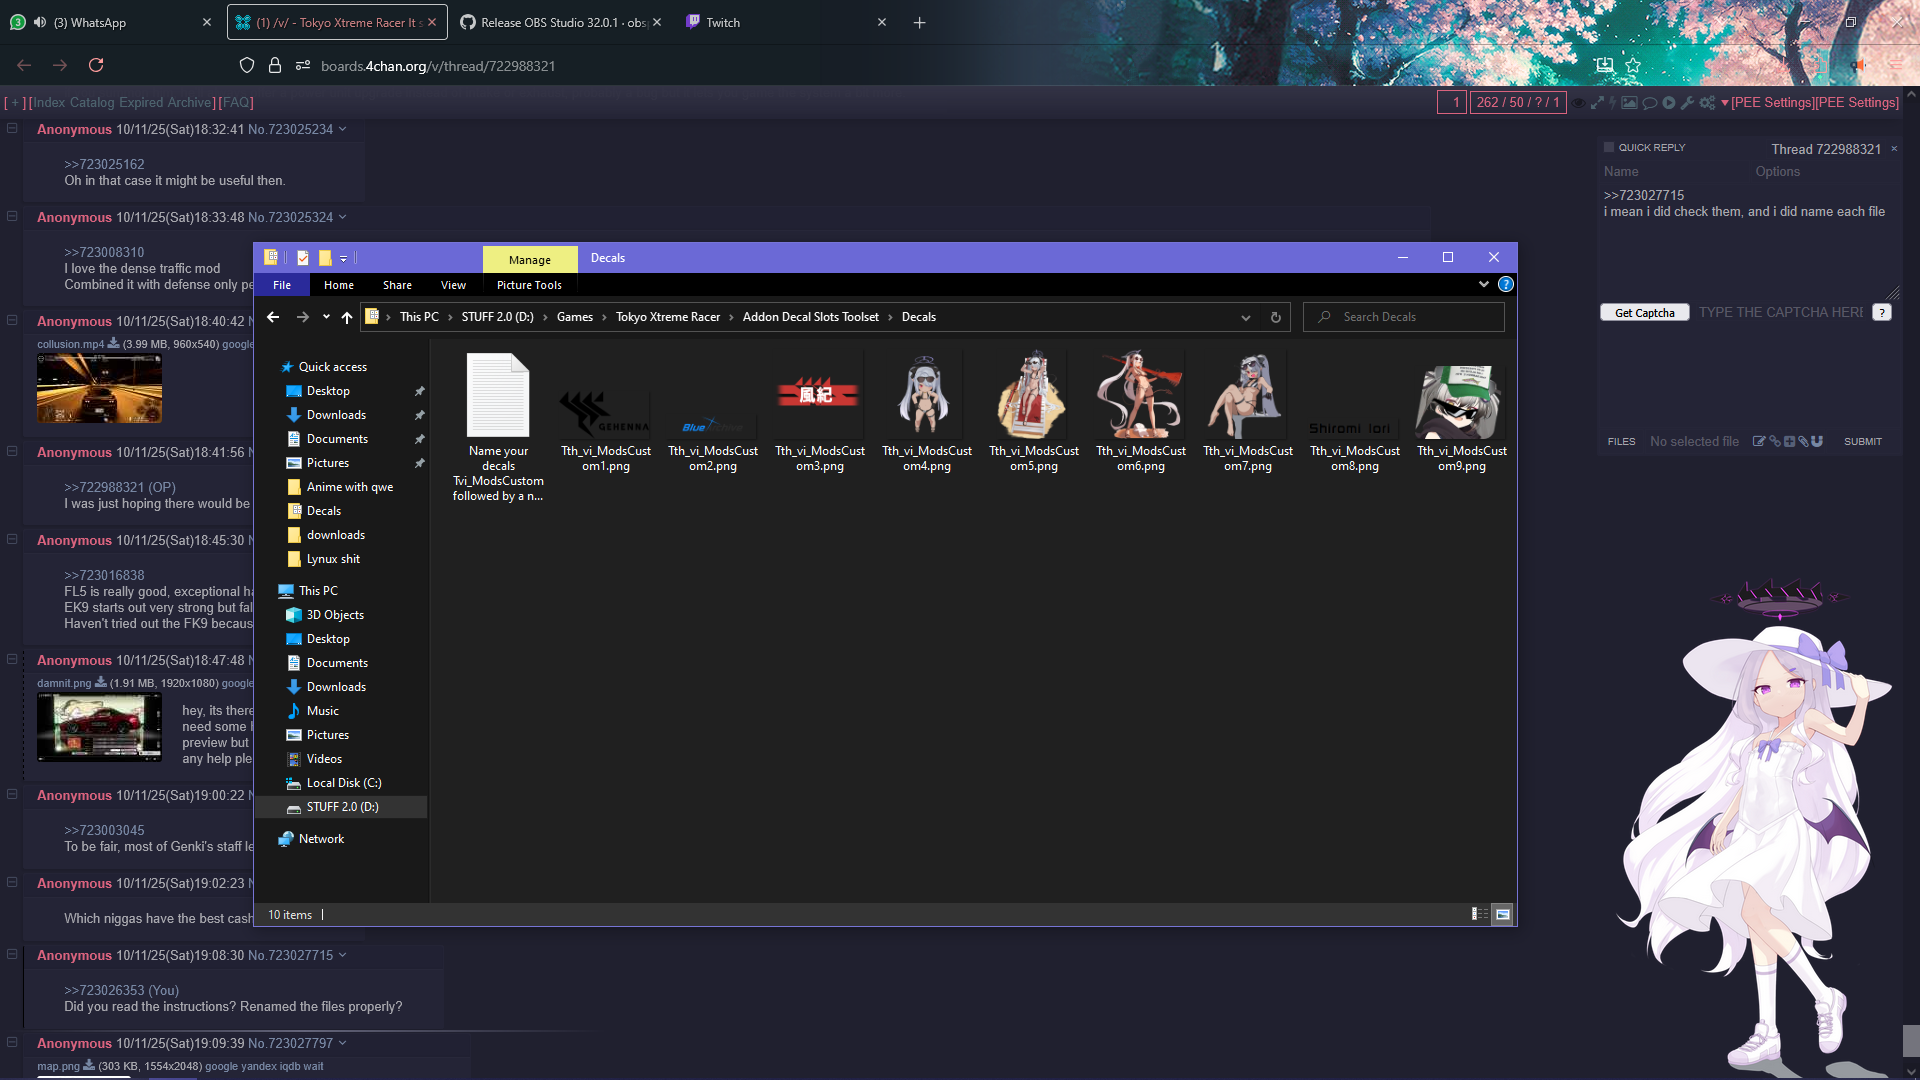
Task: Open recent locations dropdown near Forward arrow
Action: (326, 317)
